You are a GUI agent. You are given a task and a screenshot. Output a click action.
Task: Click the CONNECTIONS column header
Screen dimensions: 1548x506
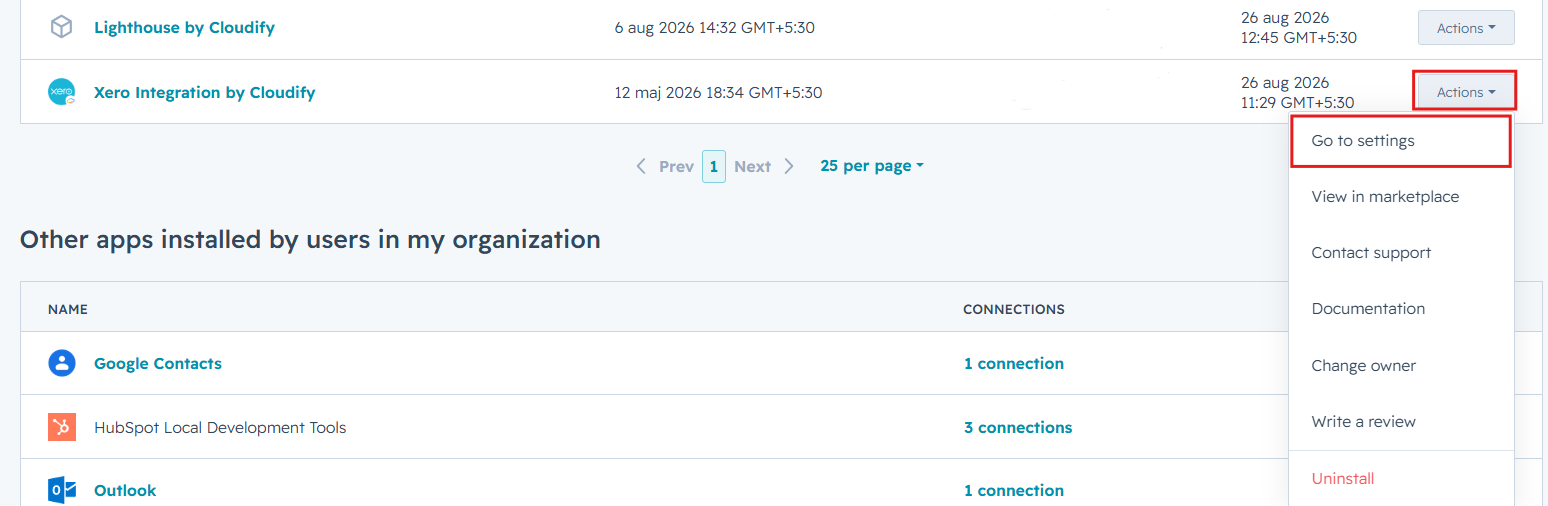[x=1014, y=309]
